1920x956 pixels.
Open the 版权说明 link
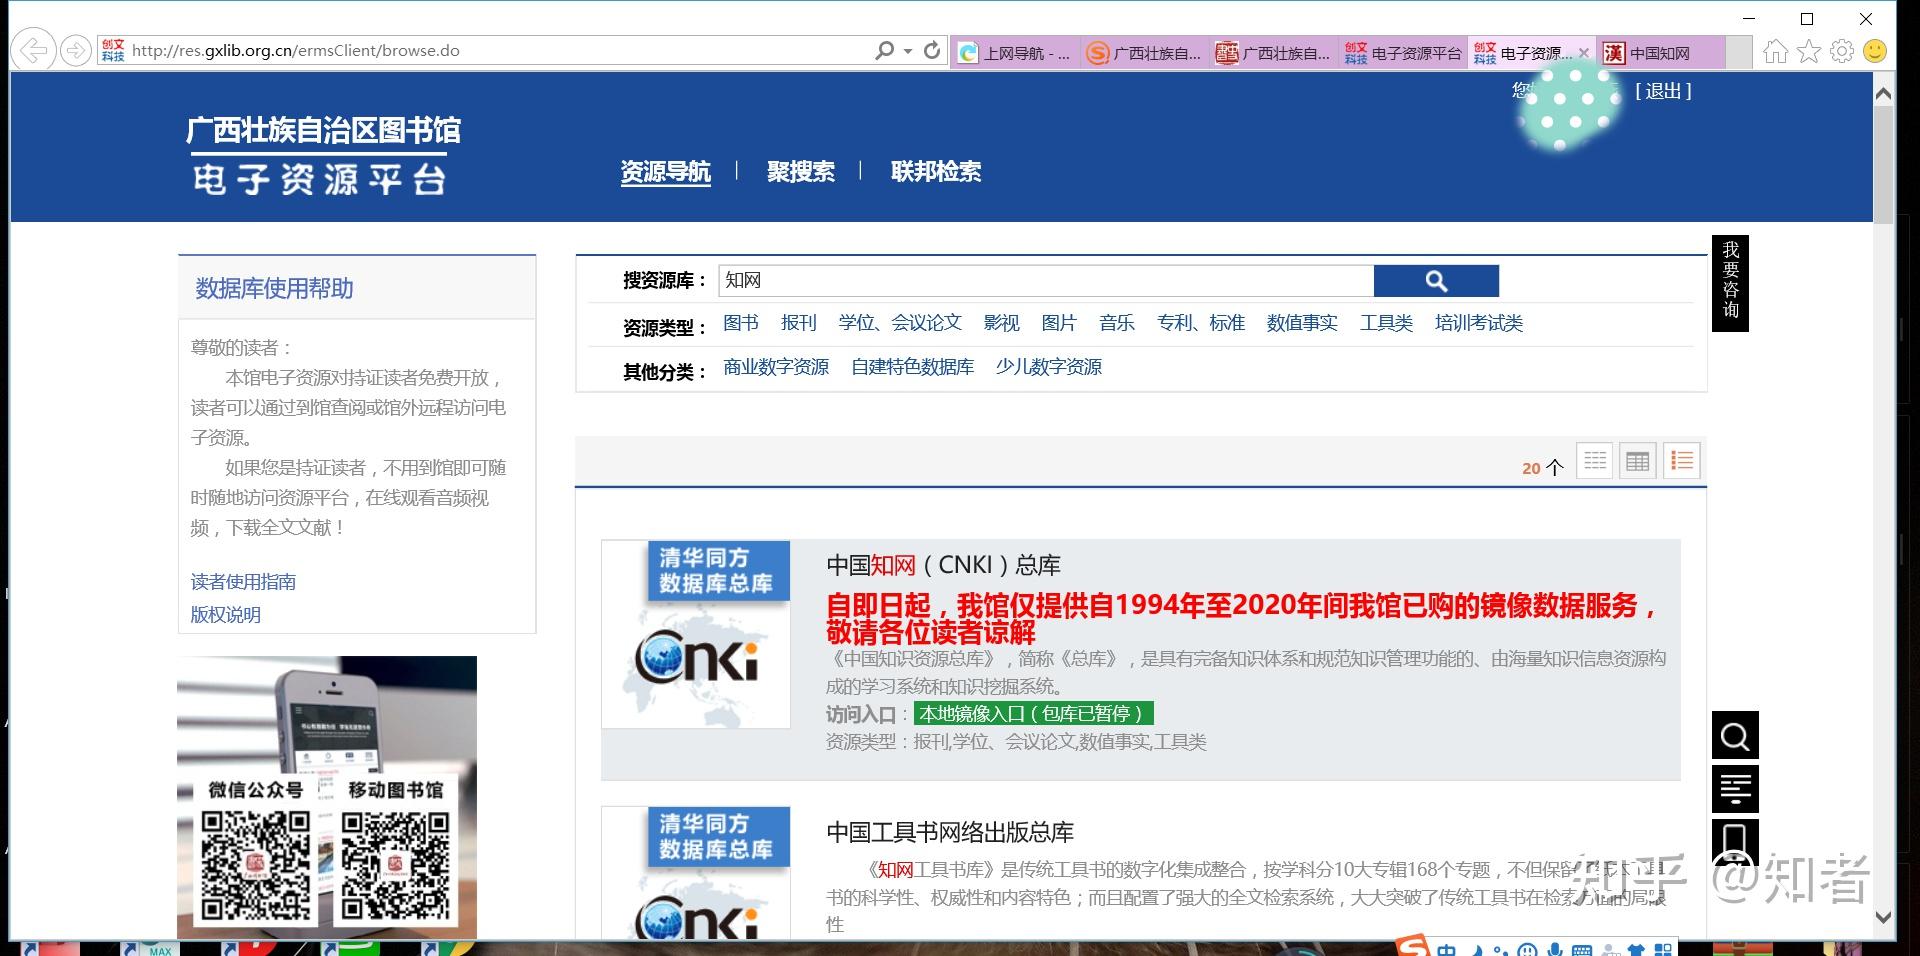[226, 615]
